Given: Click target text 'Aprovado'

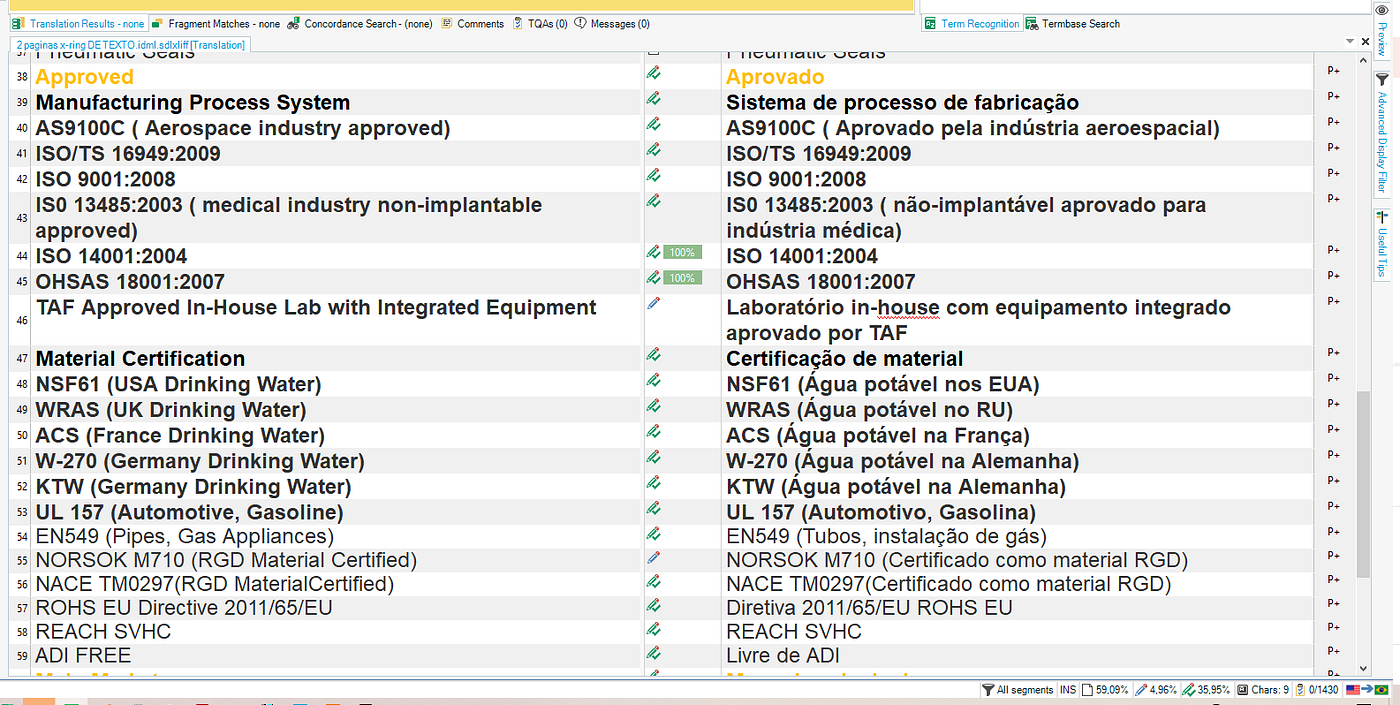Looking at the screenshot, I should coord(775,77).
